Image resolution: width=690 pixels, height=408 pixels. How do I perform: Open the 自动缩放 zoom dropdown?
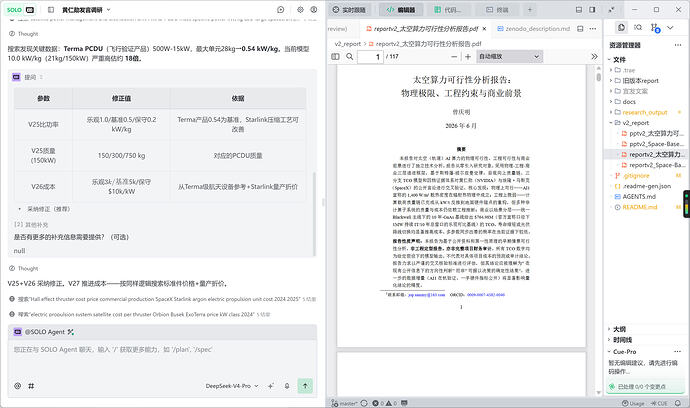[510, 57]
